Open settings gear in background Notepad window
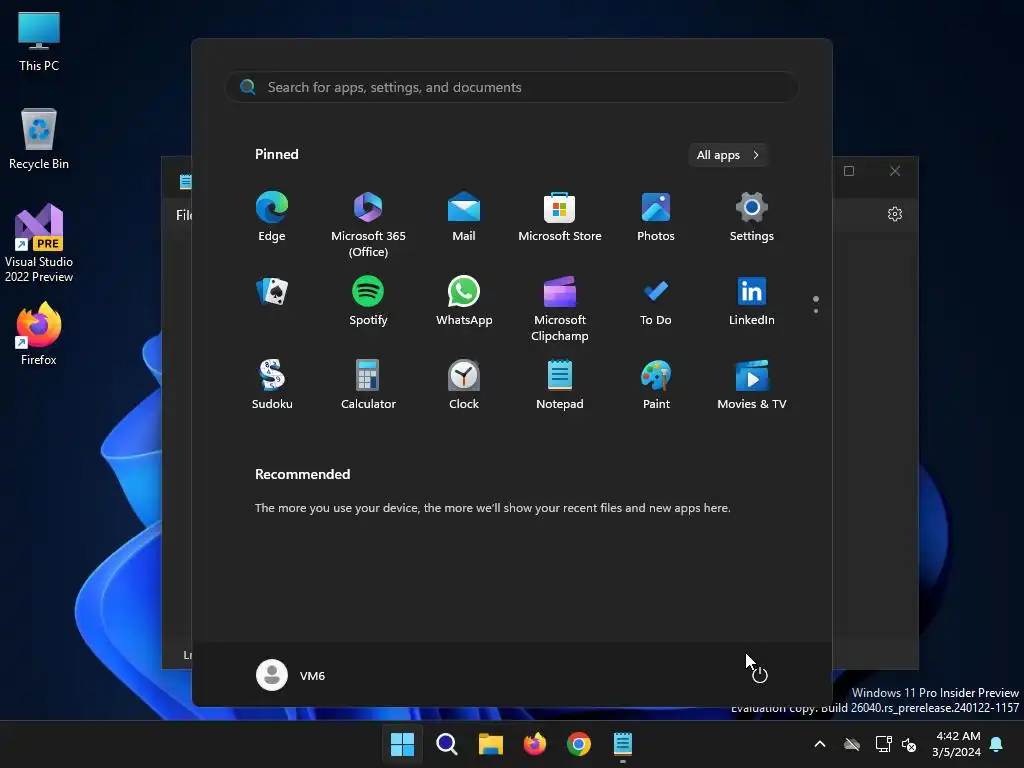 895,214
